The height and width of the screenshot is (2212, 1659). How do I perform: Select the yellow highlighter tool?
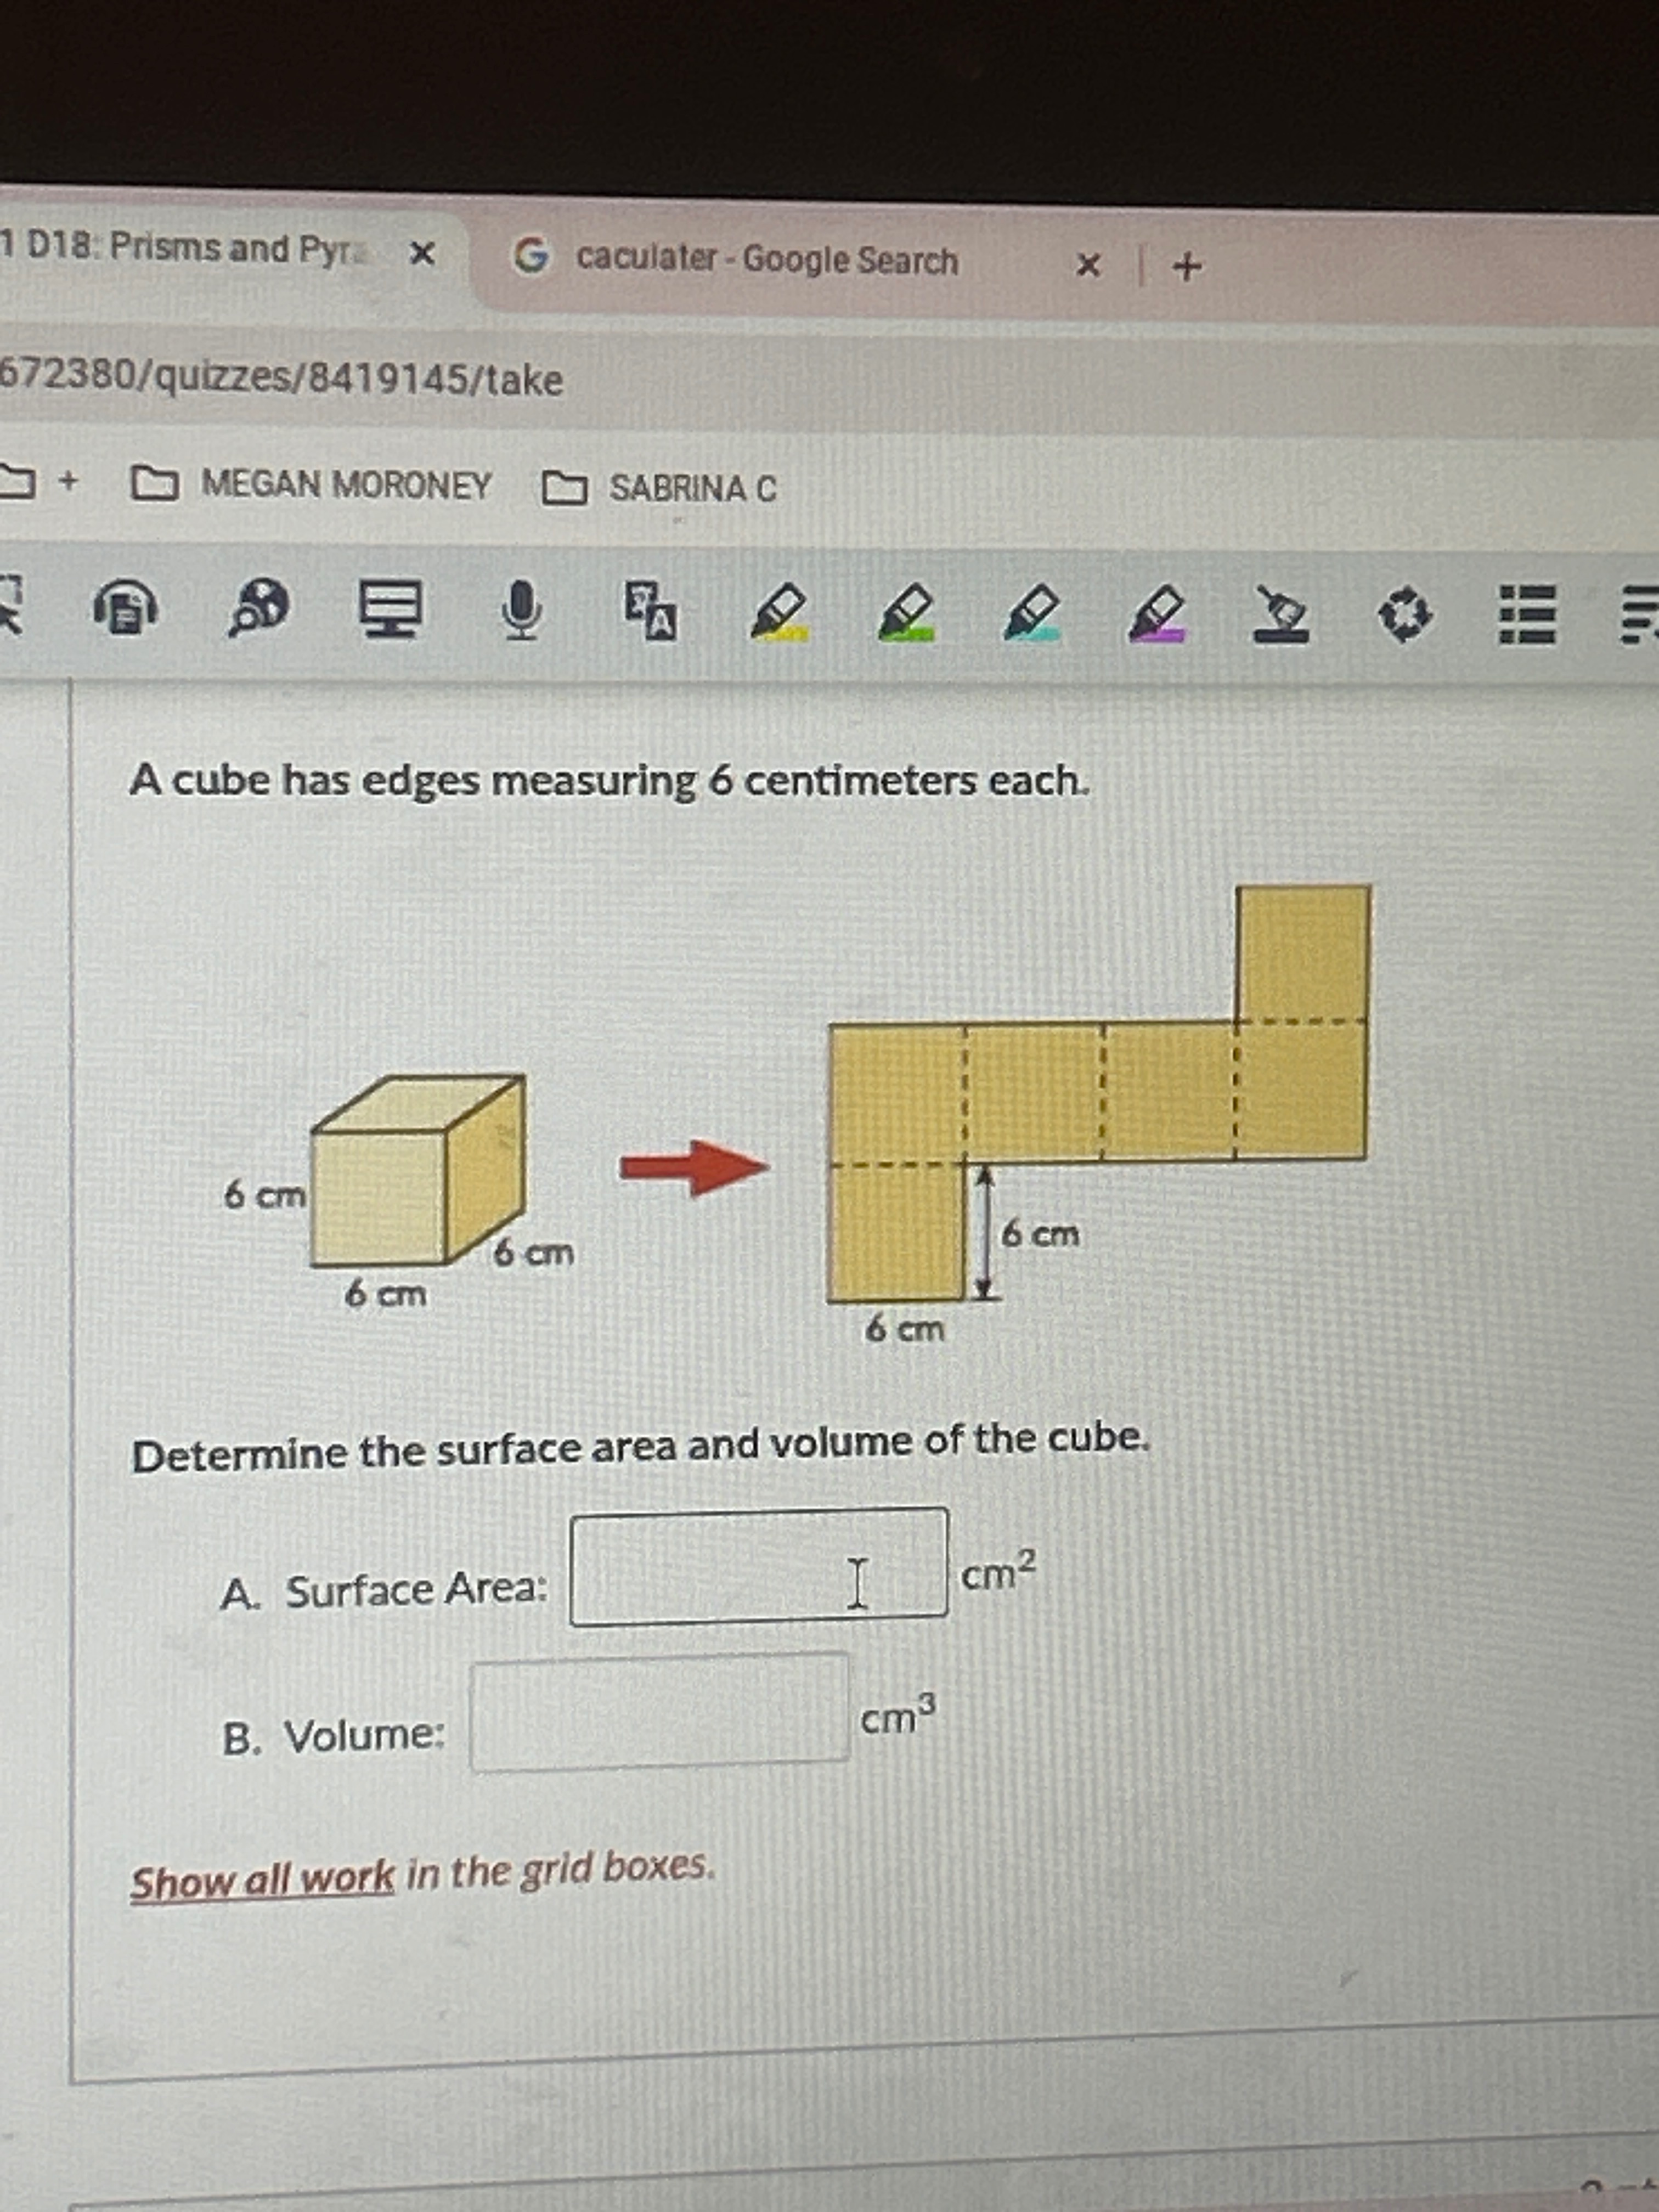(779, 612)
